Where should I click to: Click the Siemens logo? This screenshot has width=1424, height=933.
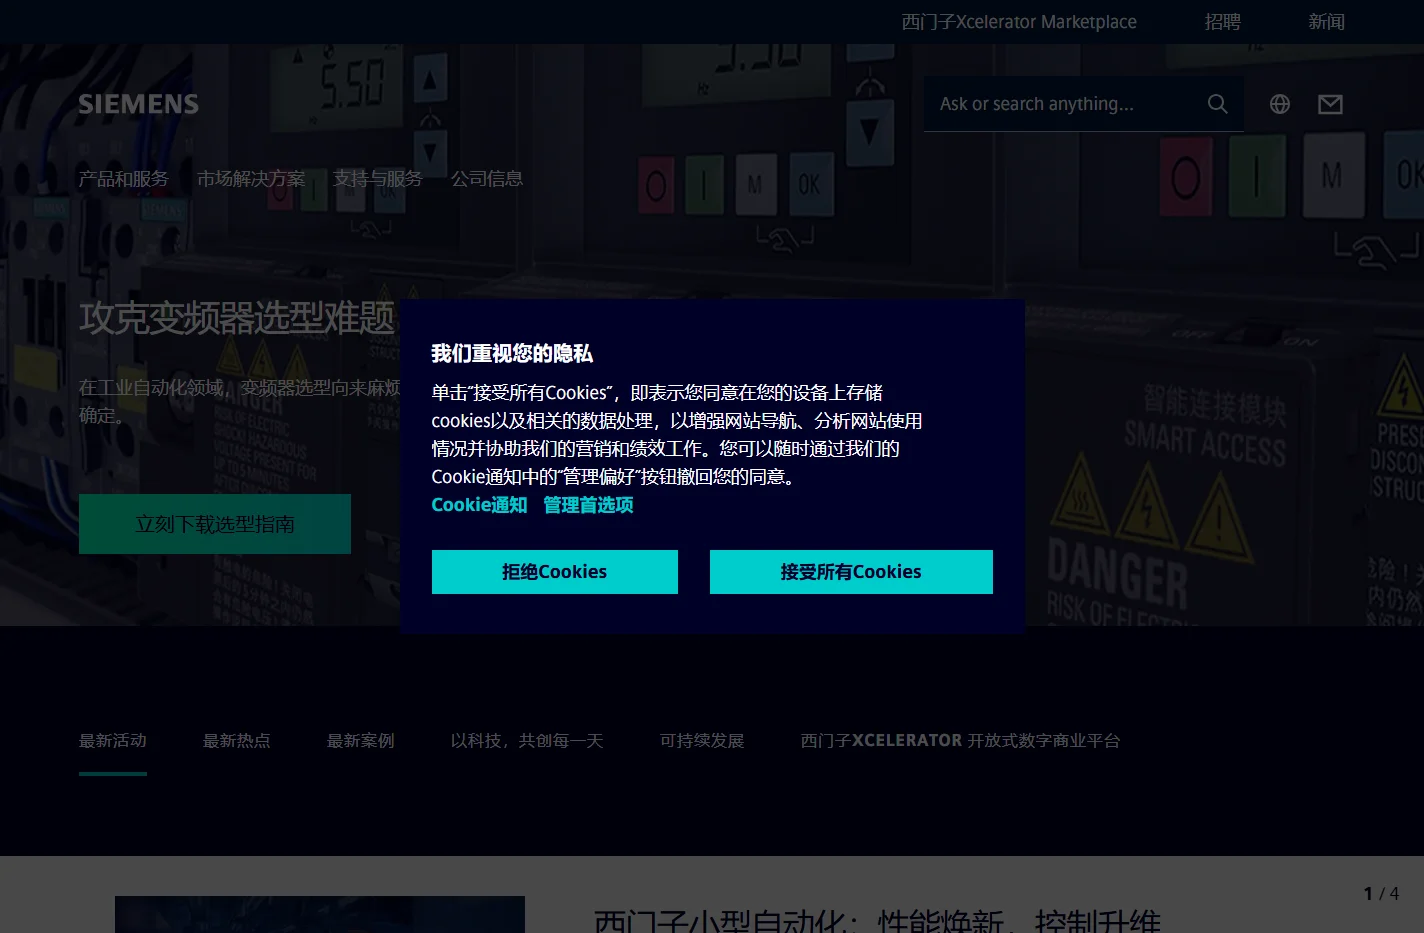click(x=139, y=104)
